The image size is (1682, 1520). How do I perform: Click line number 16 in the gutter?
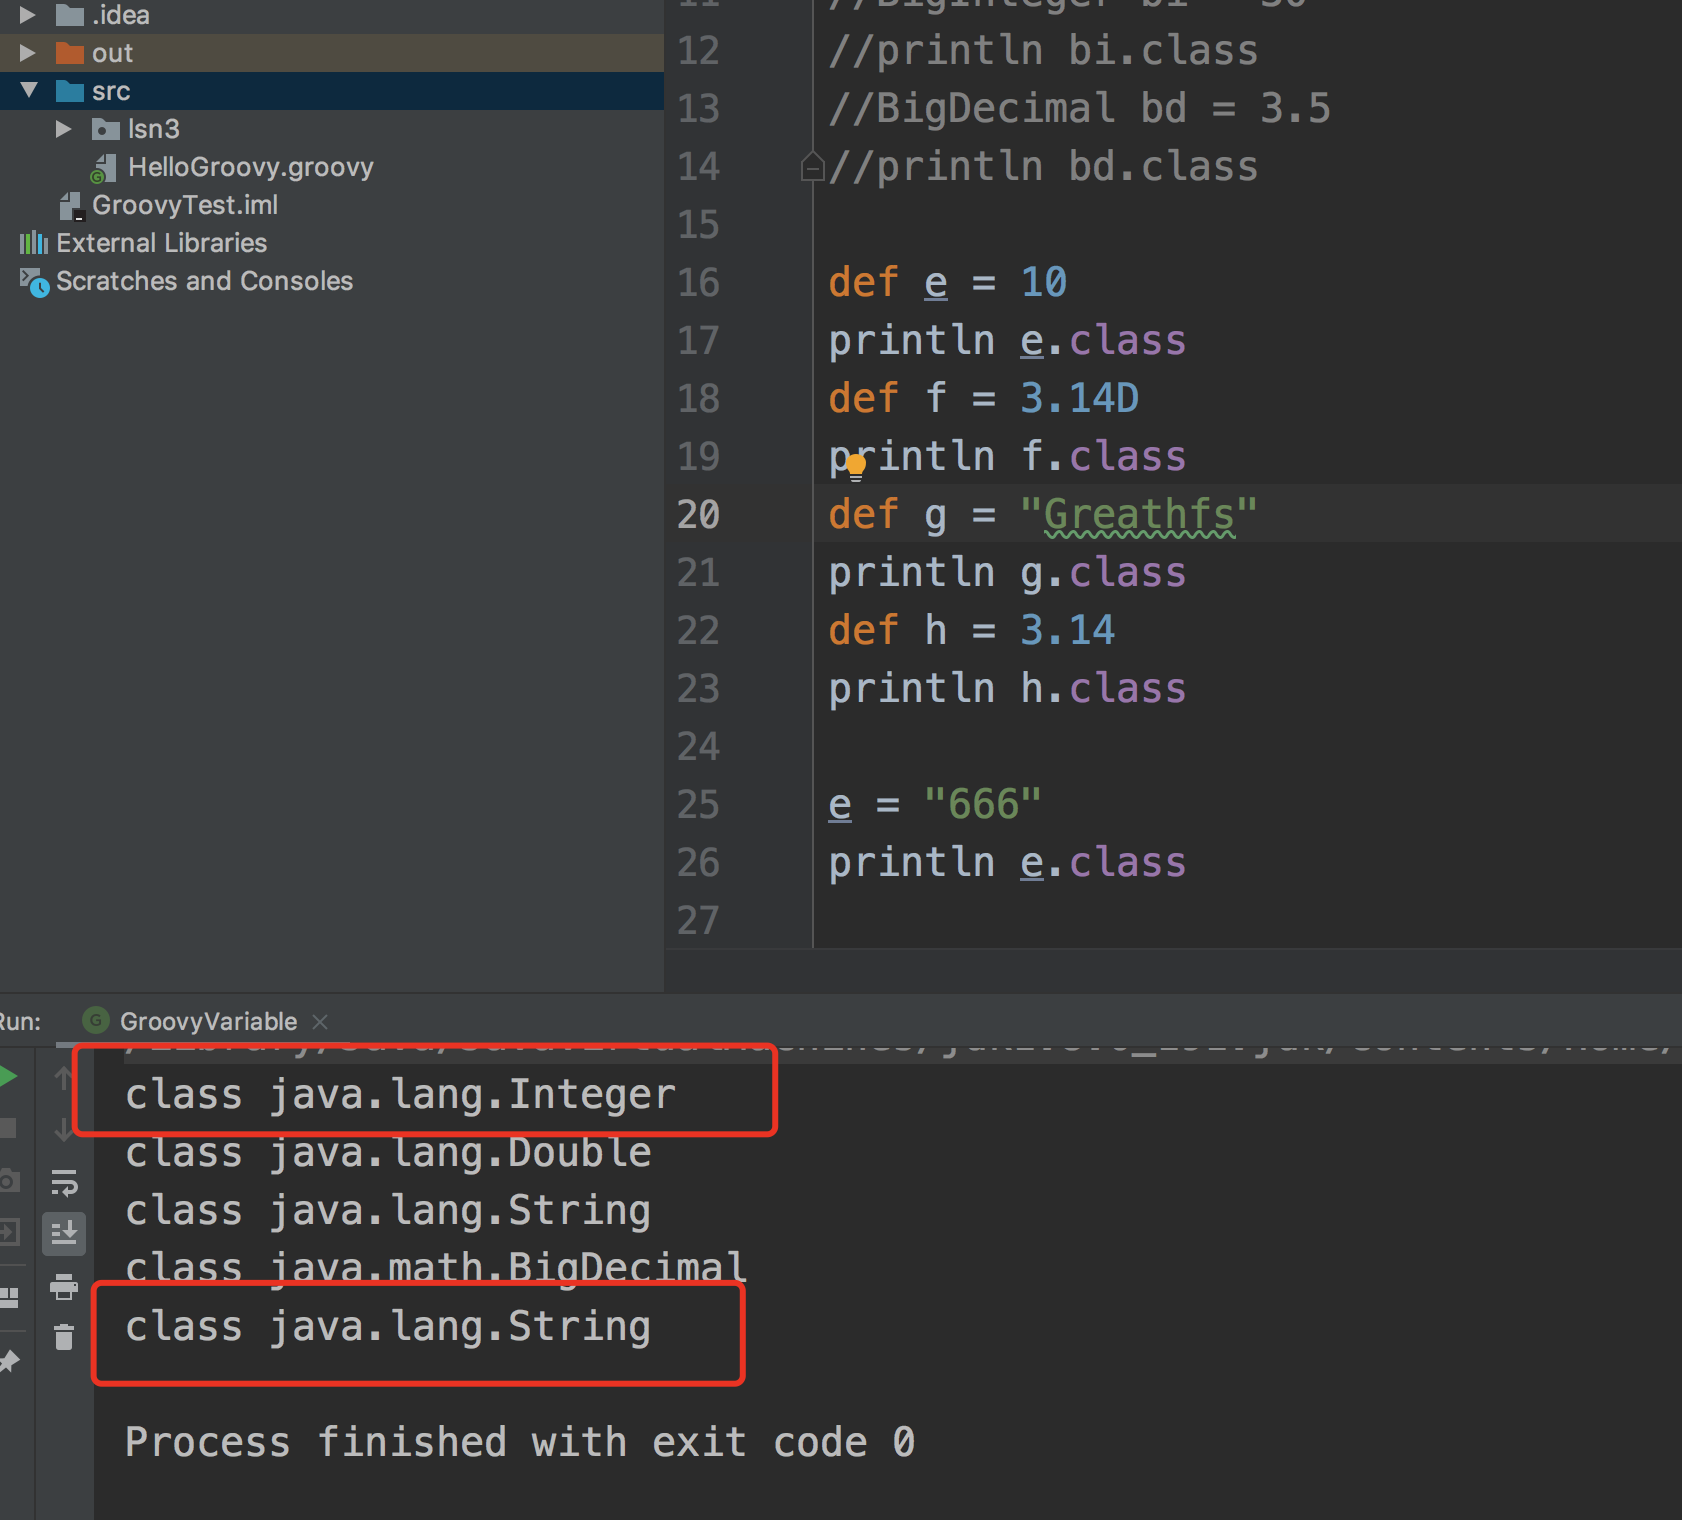click(698, 282)
